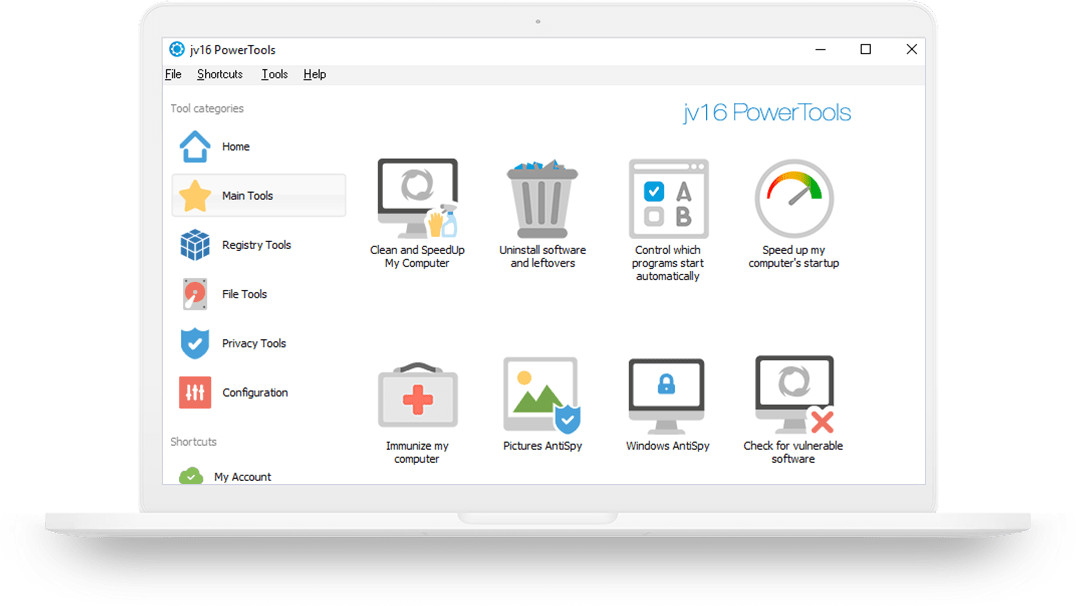The width and height of the screenshot is (1076, 606).
Task: Open the Configuration category label
Action: pyautogui.click(x=255, y=393)
